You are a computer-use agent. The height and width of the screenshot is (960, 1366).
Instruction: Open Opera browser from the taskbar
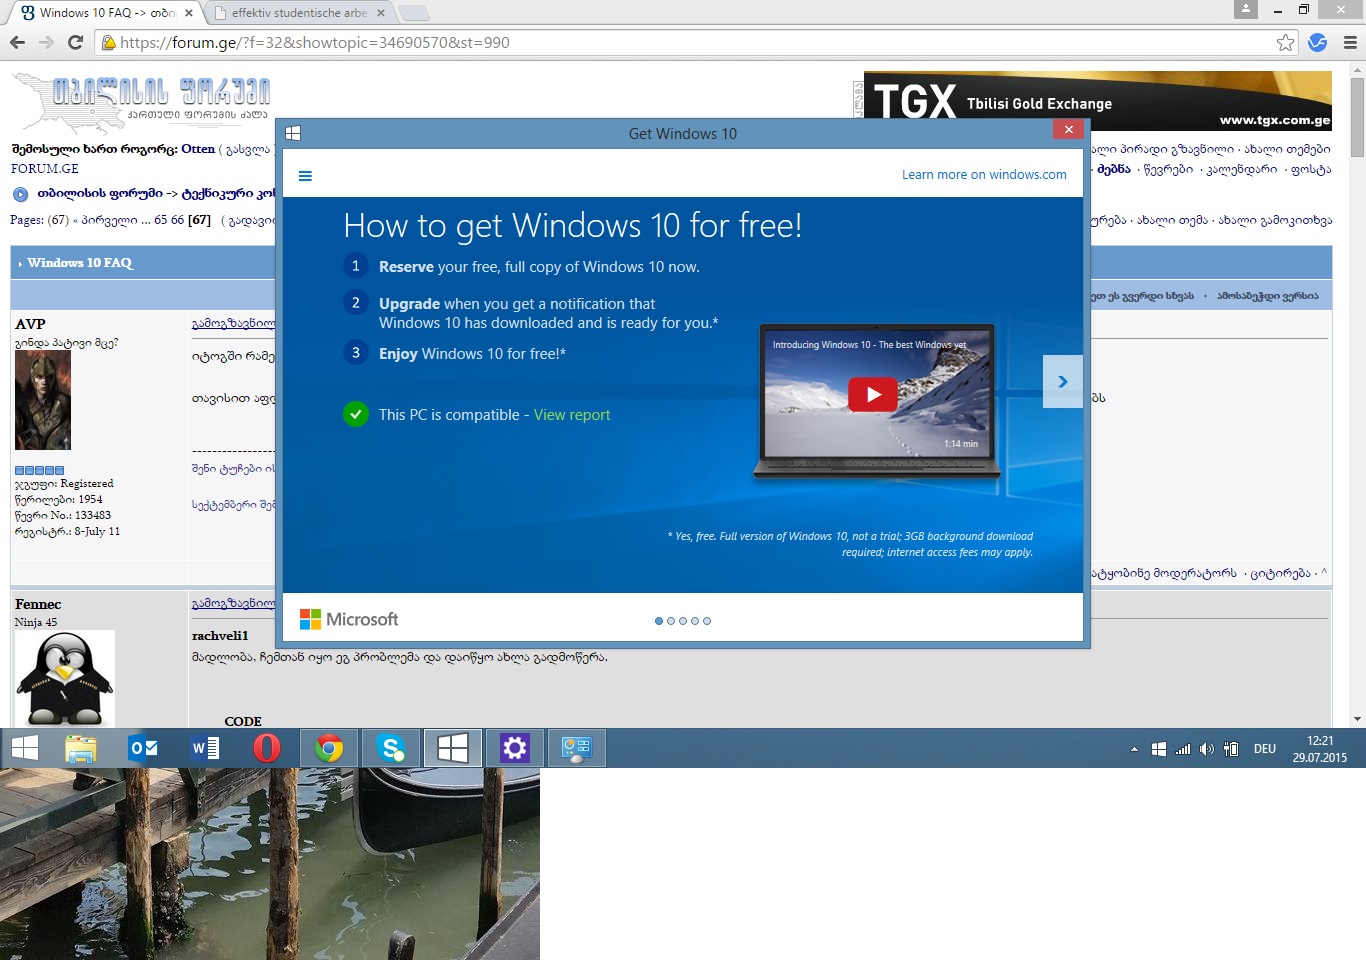[x=267, y=748]
